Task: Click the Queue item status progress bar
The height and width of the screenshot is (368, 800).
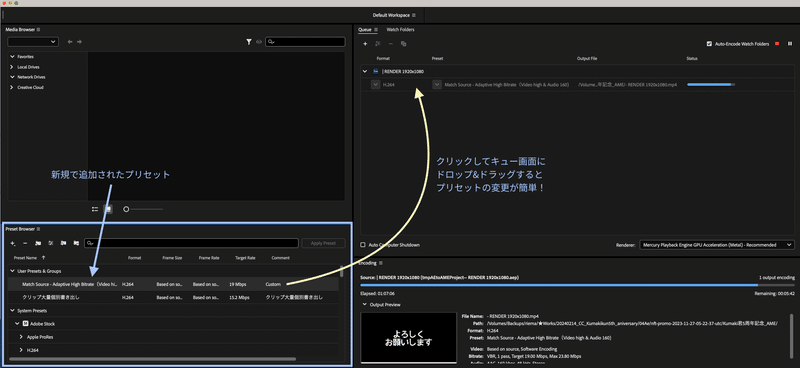Action: [711, 85]
